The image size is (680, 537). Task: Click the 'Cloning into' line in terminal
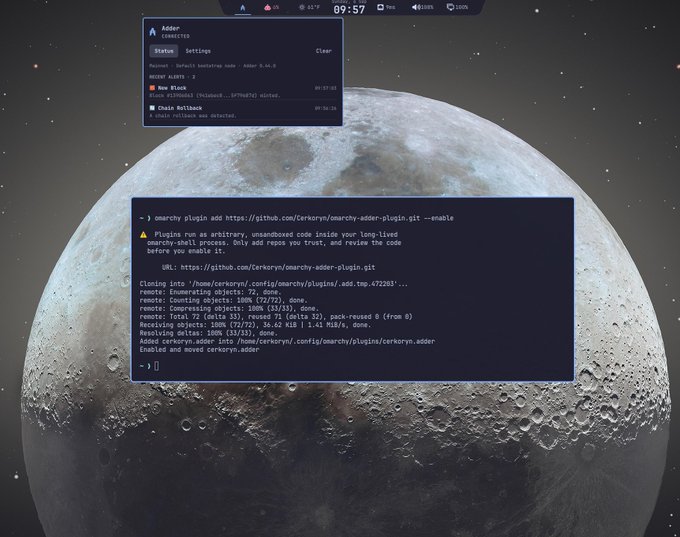(274, 284)
